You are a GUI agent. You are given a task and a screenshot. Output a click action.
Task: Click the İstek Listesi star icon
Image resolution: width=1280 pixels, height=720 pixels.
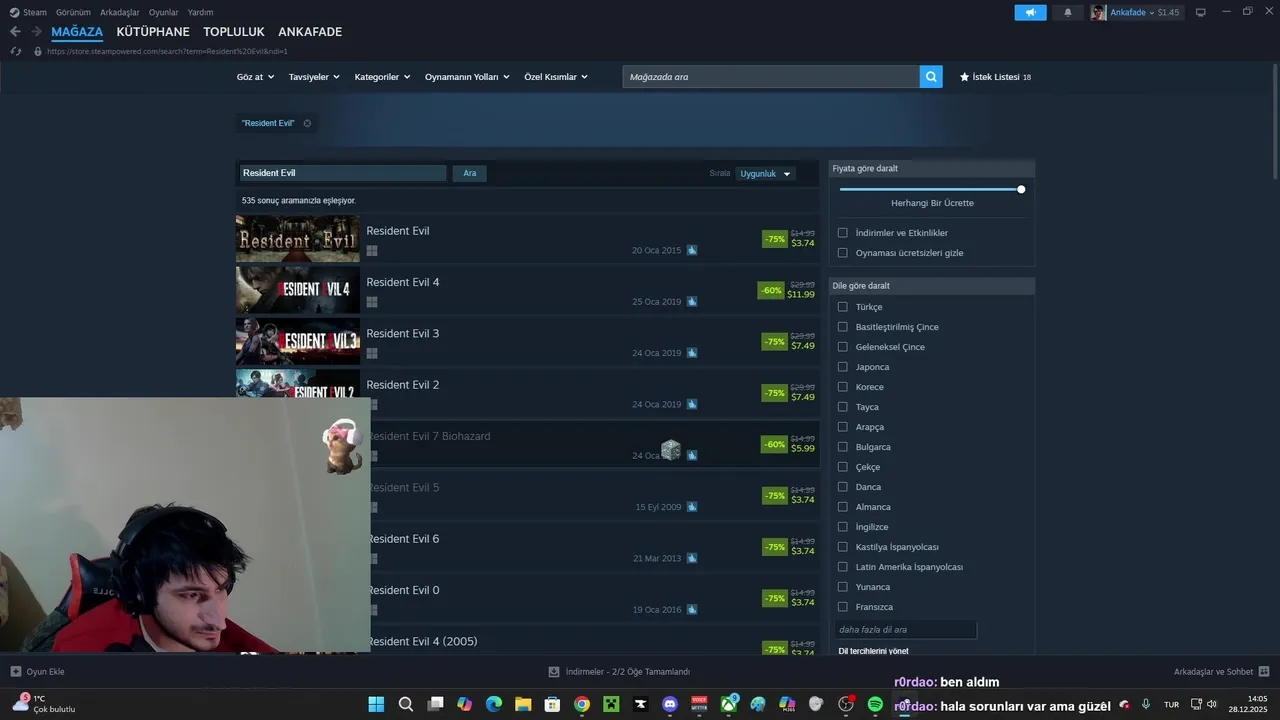[x=965, y=77]
